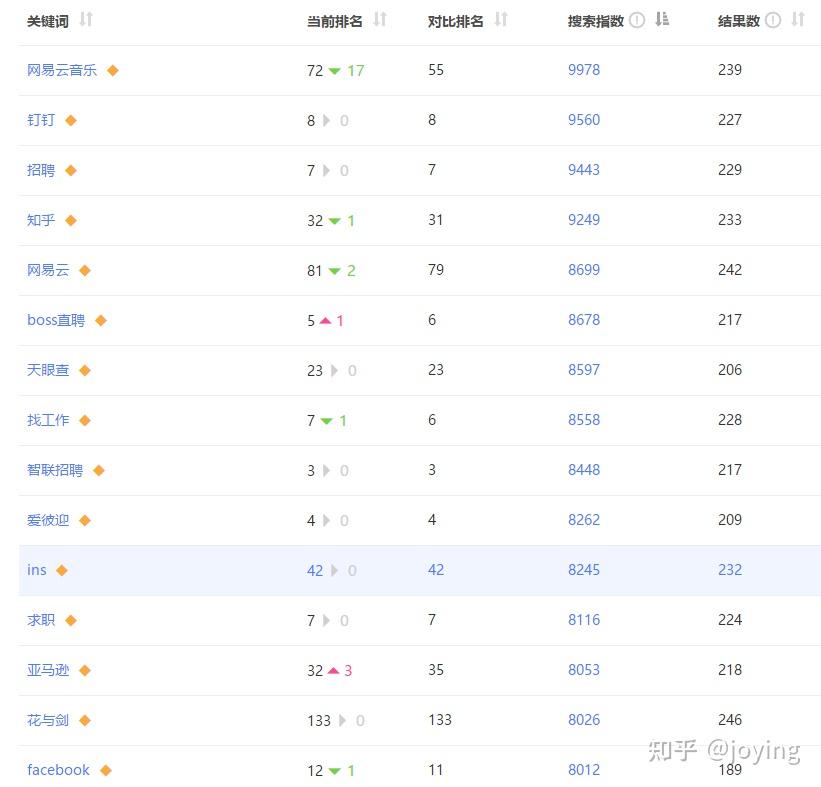The image size is (821, 787).
Task: Click the orange diamond next to ins
Action: (62, 570)
